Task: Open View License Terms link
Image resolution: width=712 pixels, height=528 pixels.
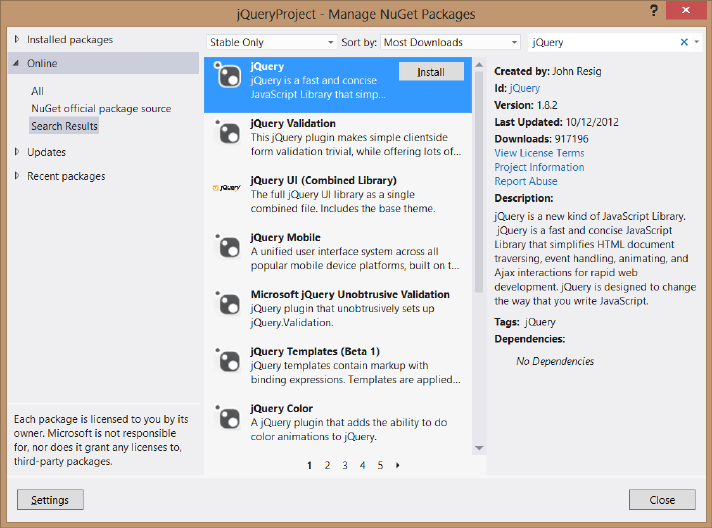Action: pos(539,153)
